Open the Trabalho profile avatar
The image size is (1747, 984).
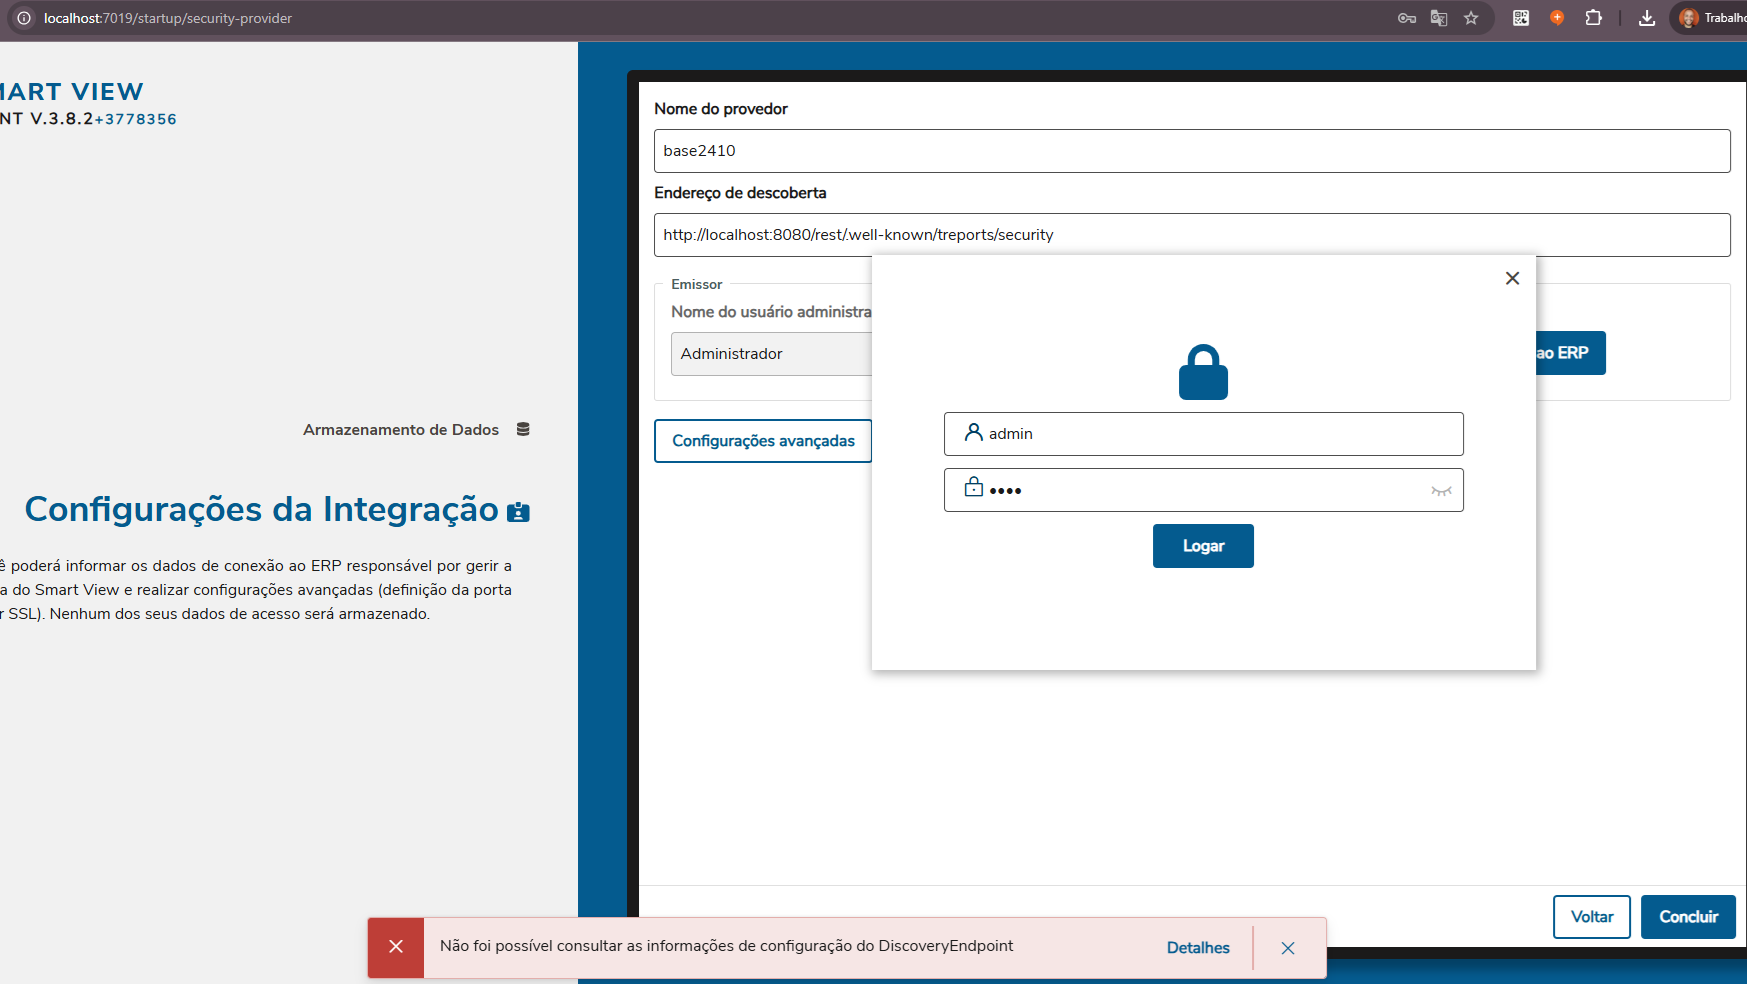pos(1689,18)
